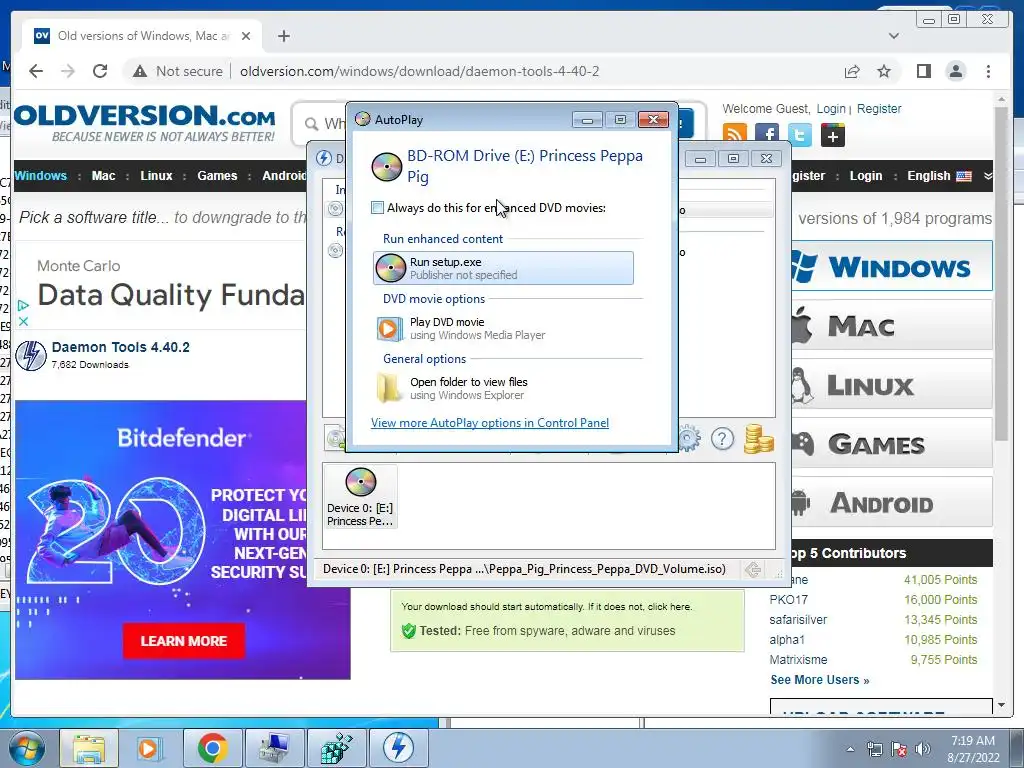Screen dimensions: 1024x768
Task: Show hidden system tray icons arrow
Action: click(850, 749)
